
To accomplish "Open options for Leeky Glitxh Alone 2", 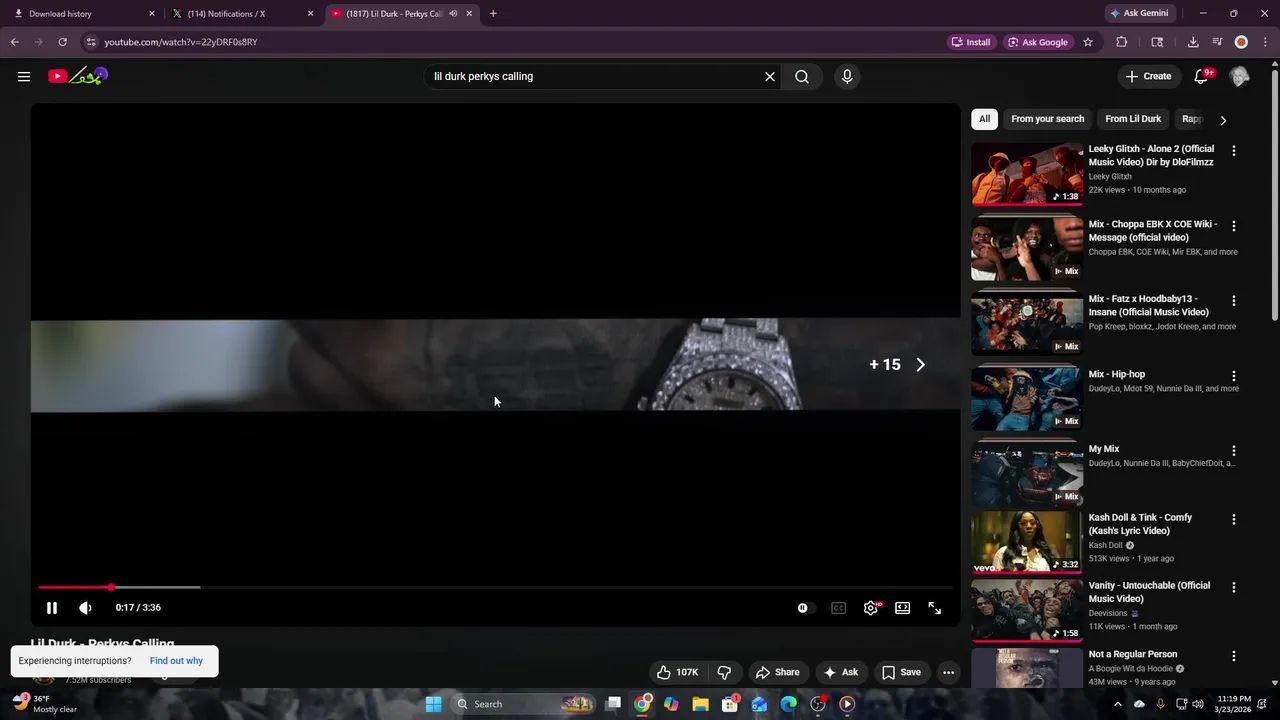I will 1234,151.
